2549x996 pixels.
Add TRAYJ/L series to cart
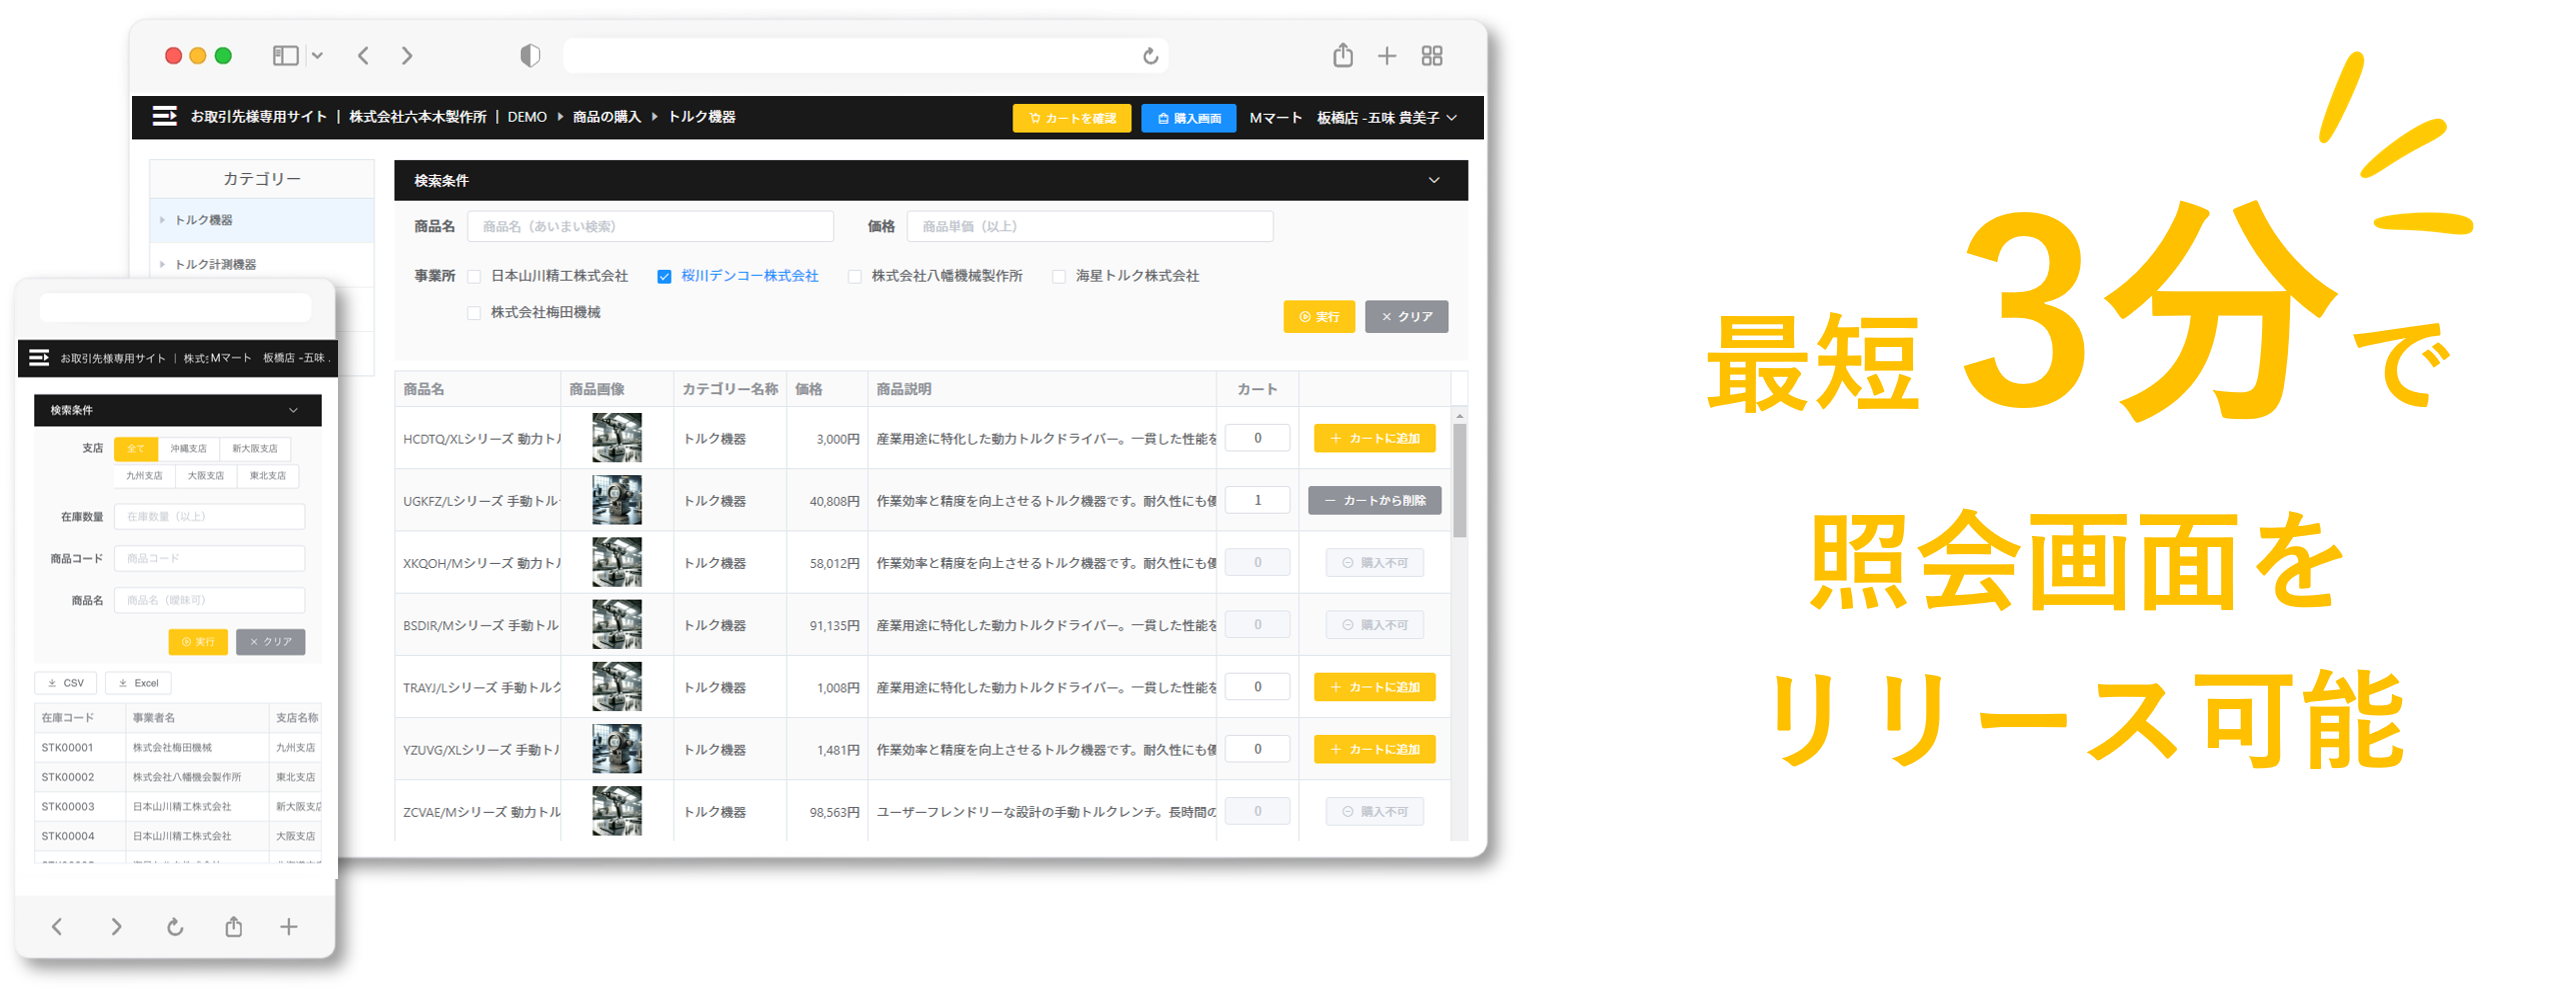pyautogui.click(x=1374, y=687)
